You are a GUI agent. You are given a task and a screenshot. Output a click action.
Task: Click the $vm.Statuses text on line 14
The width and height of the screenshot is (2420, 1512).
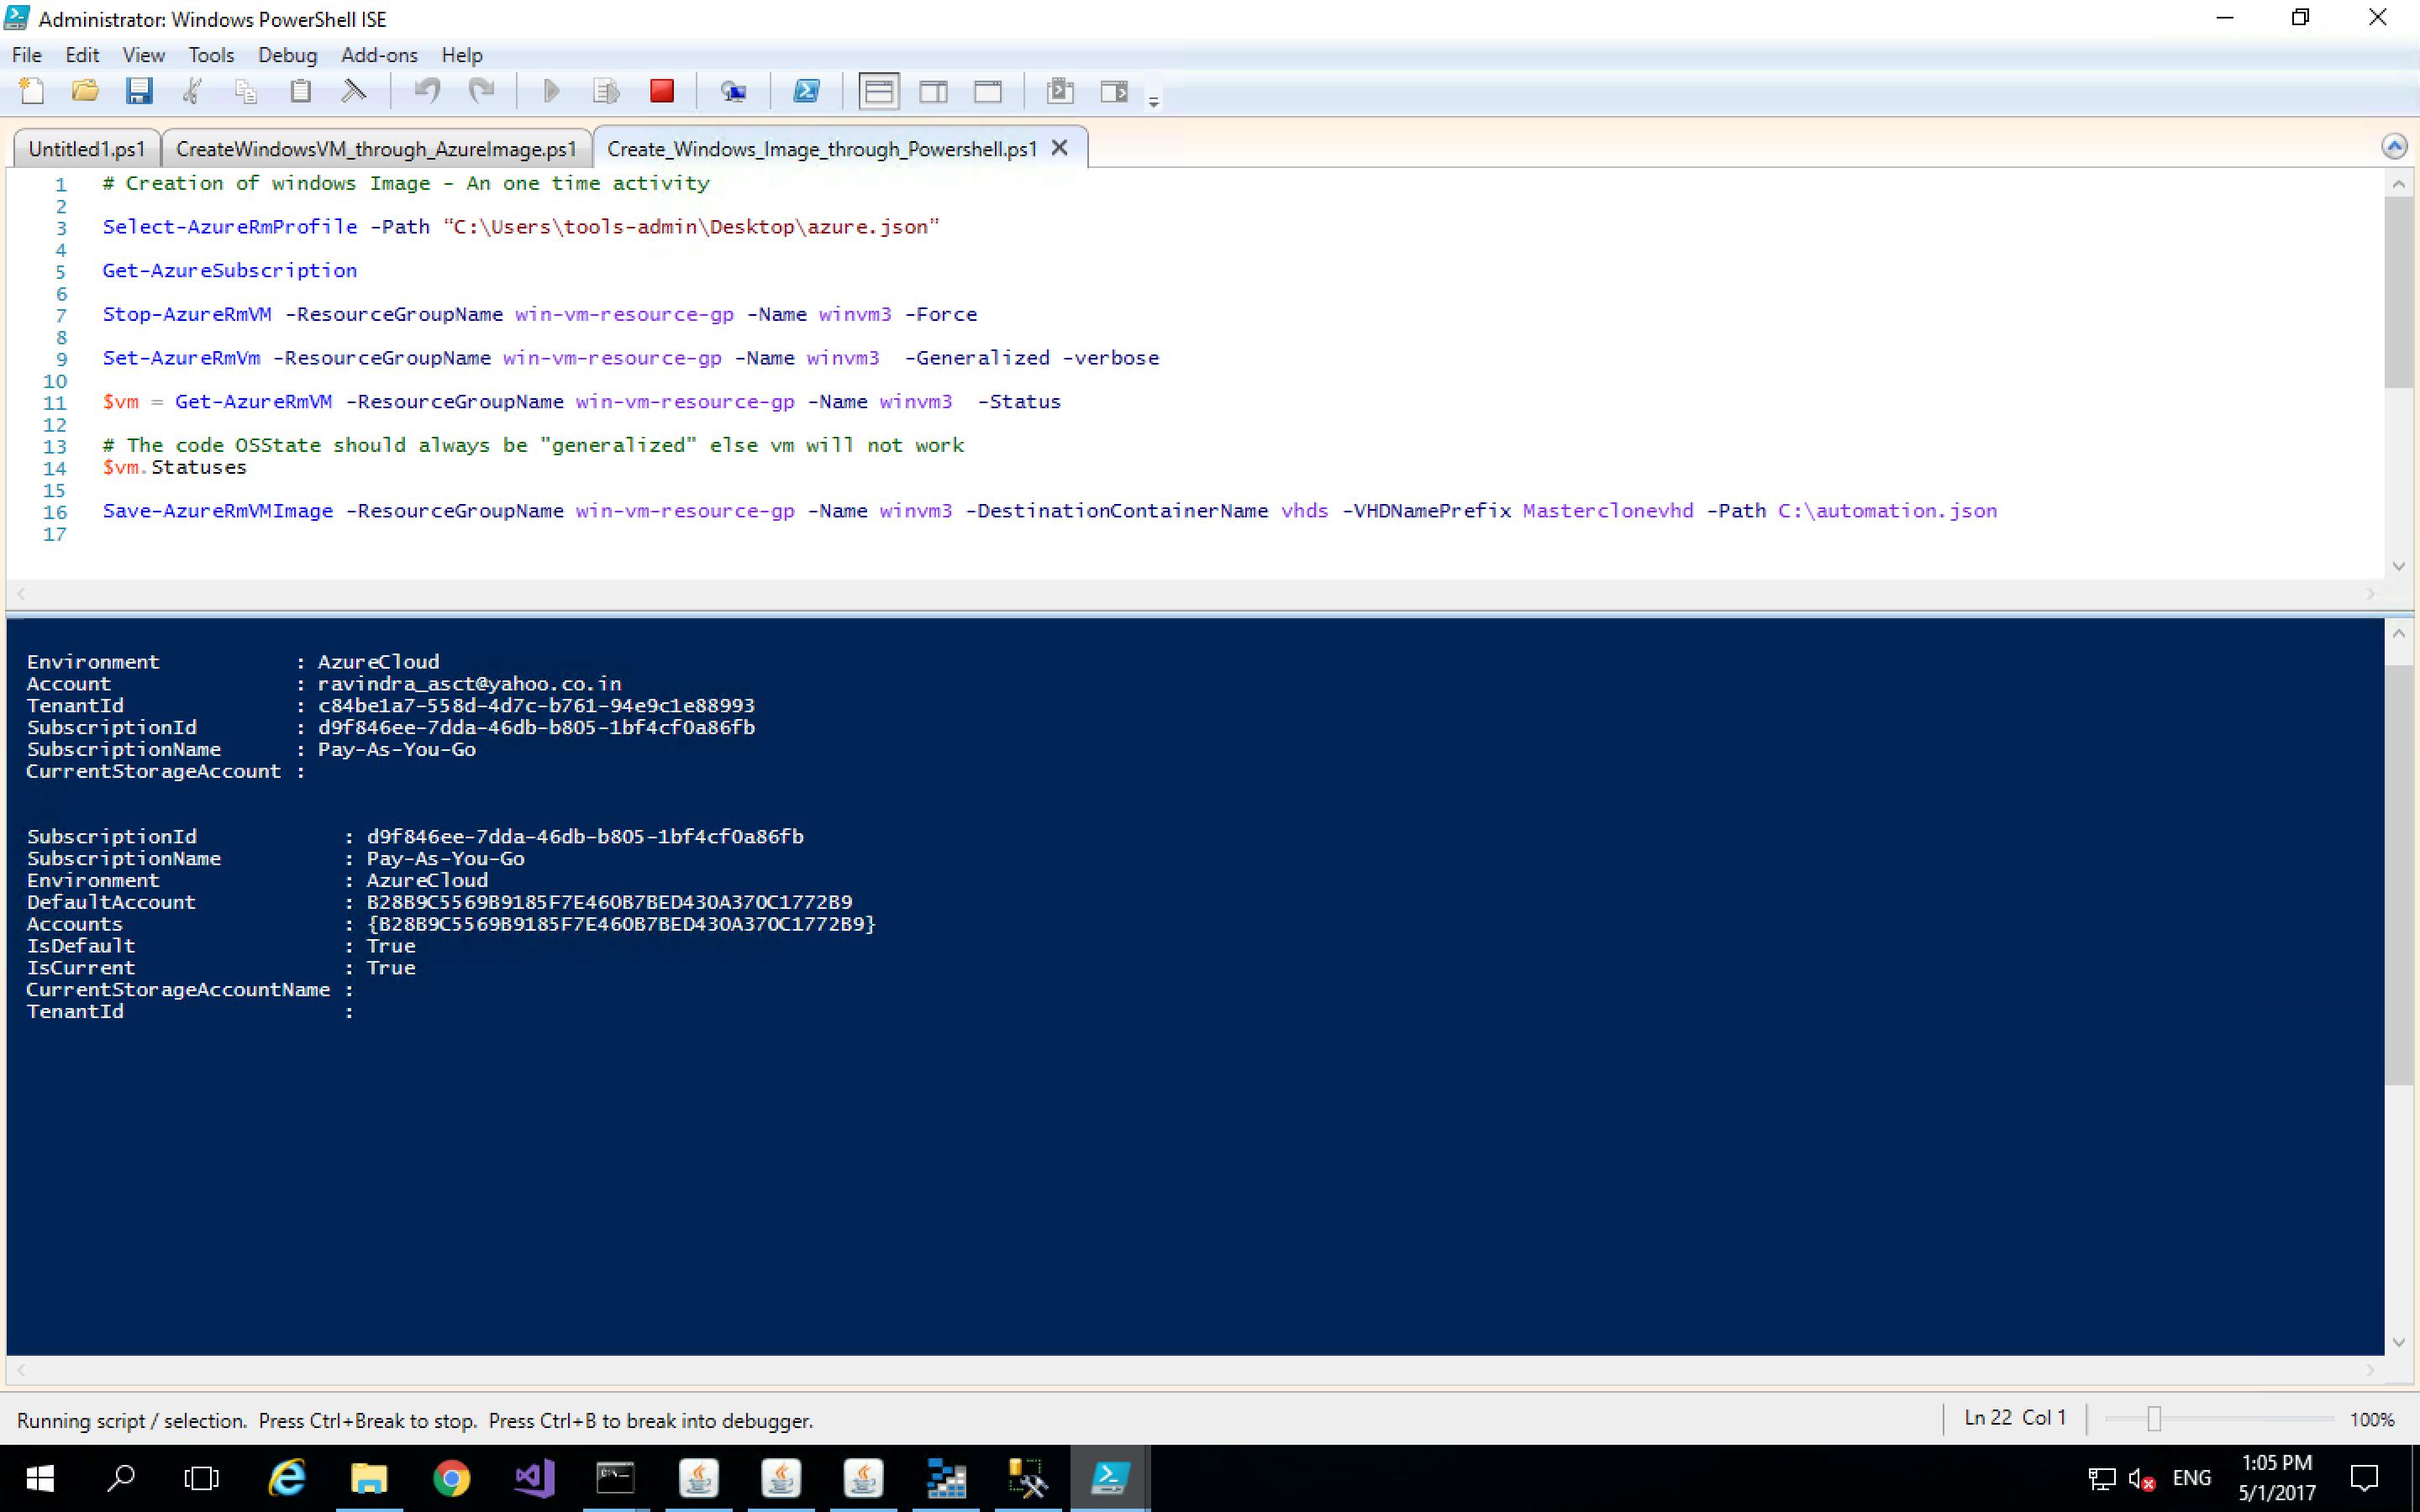click(x=174, y=468)
